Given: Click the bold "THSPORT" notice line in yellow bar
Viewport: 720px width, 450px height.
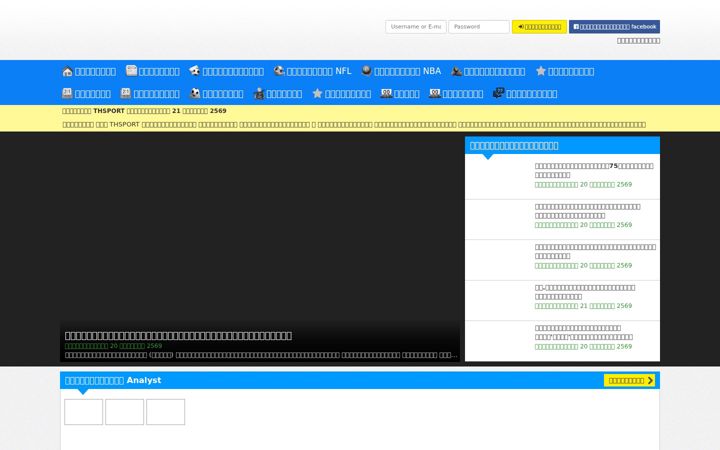Looking at the screenshot, I should coord(144,111).
